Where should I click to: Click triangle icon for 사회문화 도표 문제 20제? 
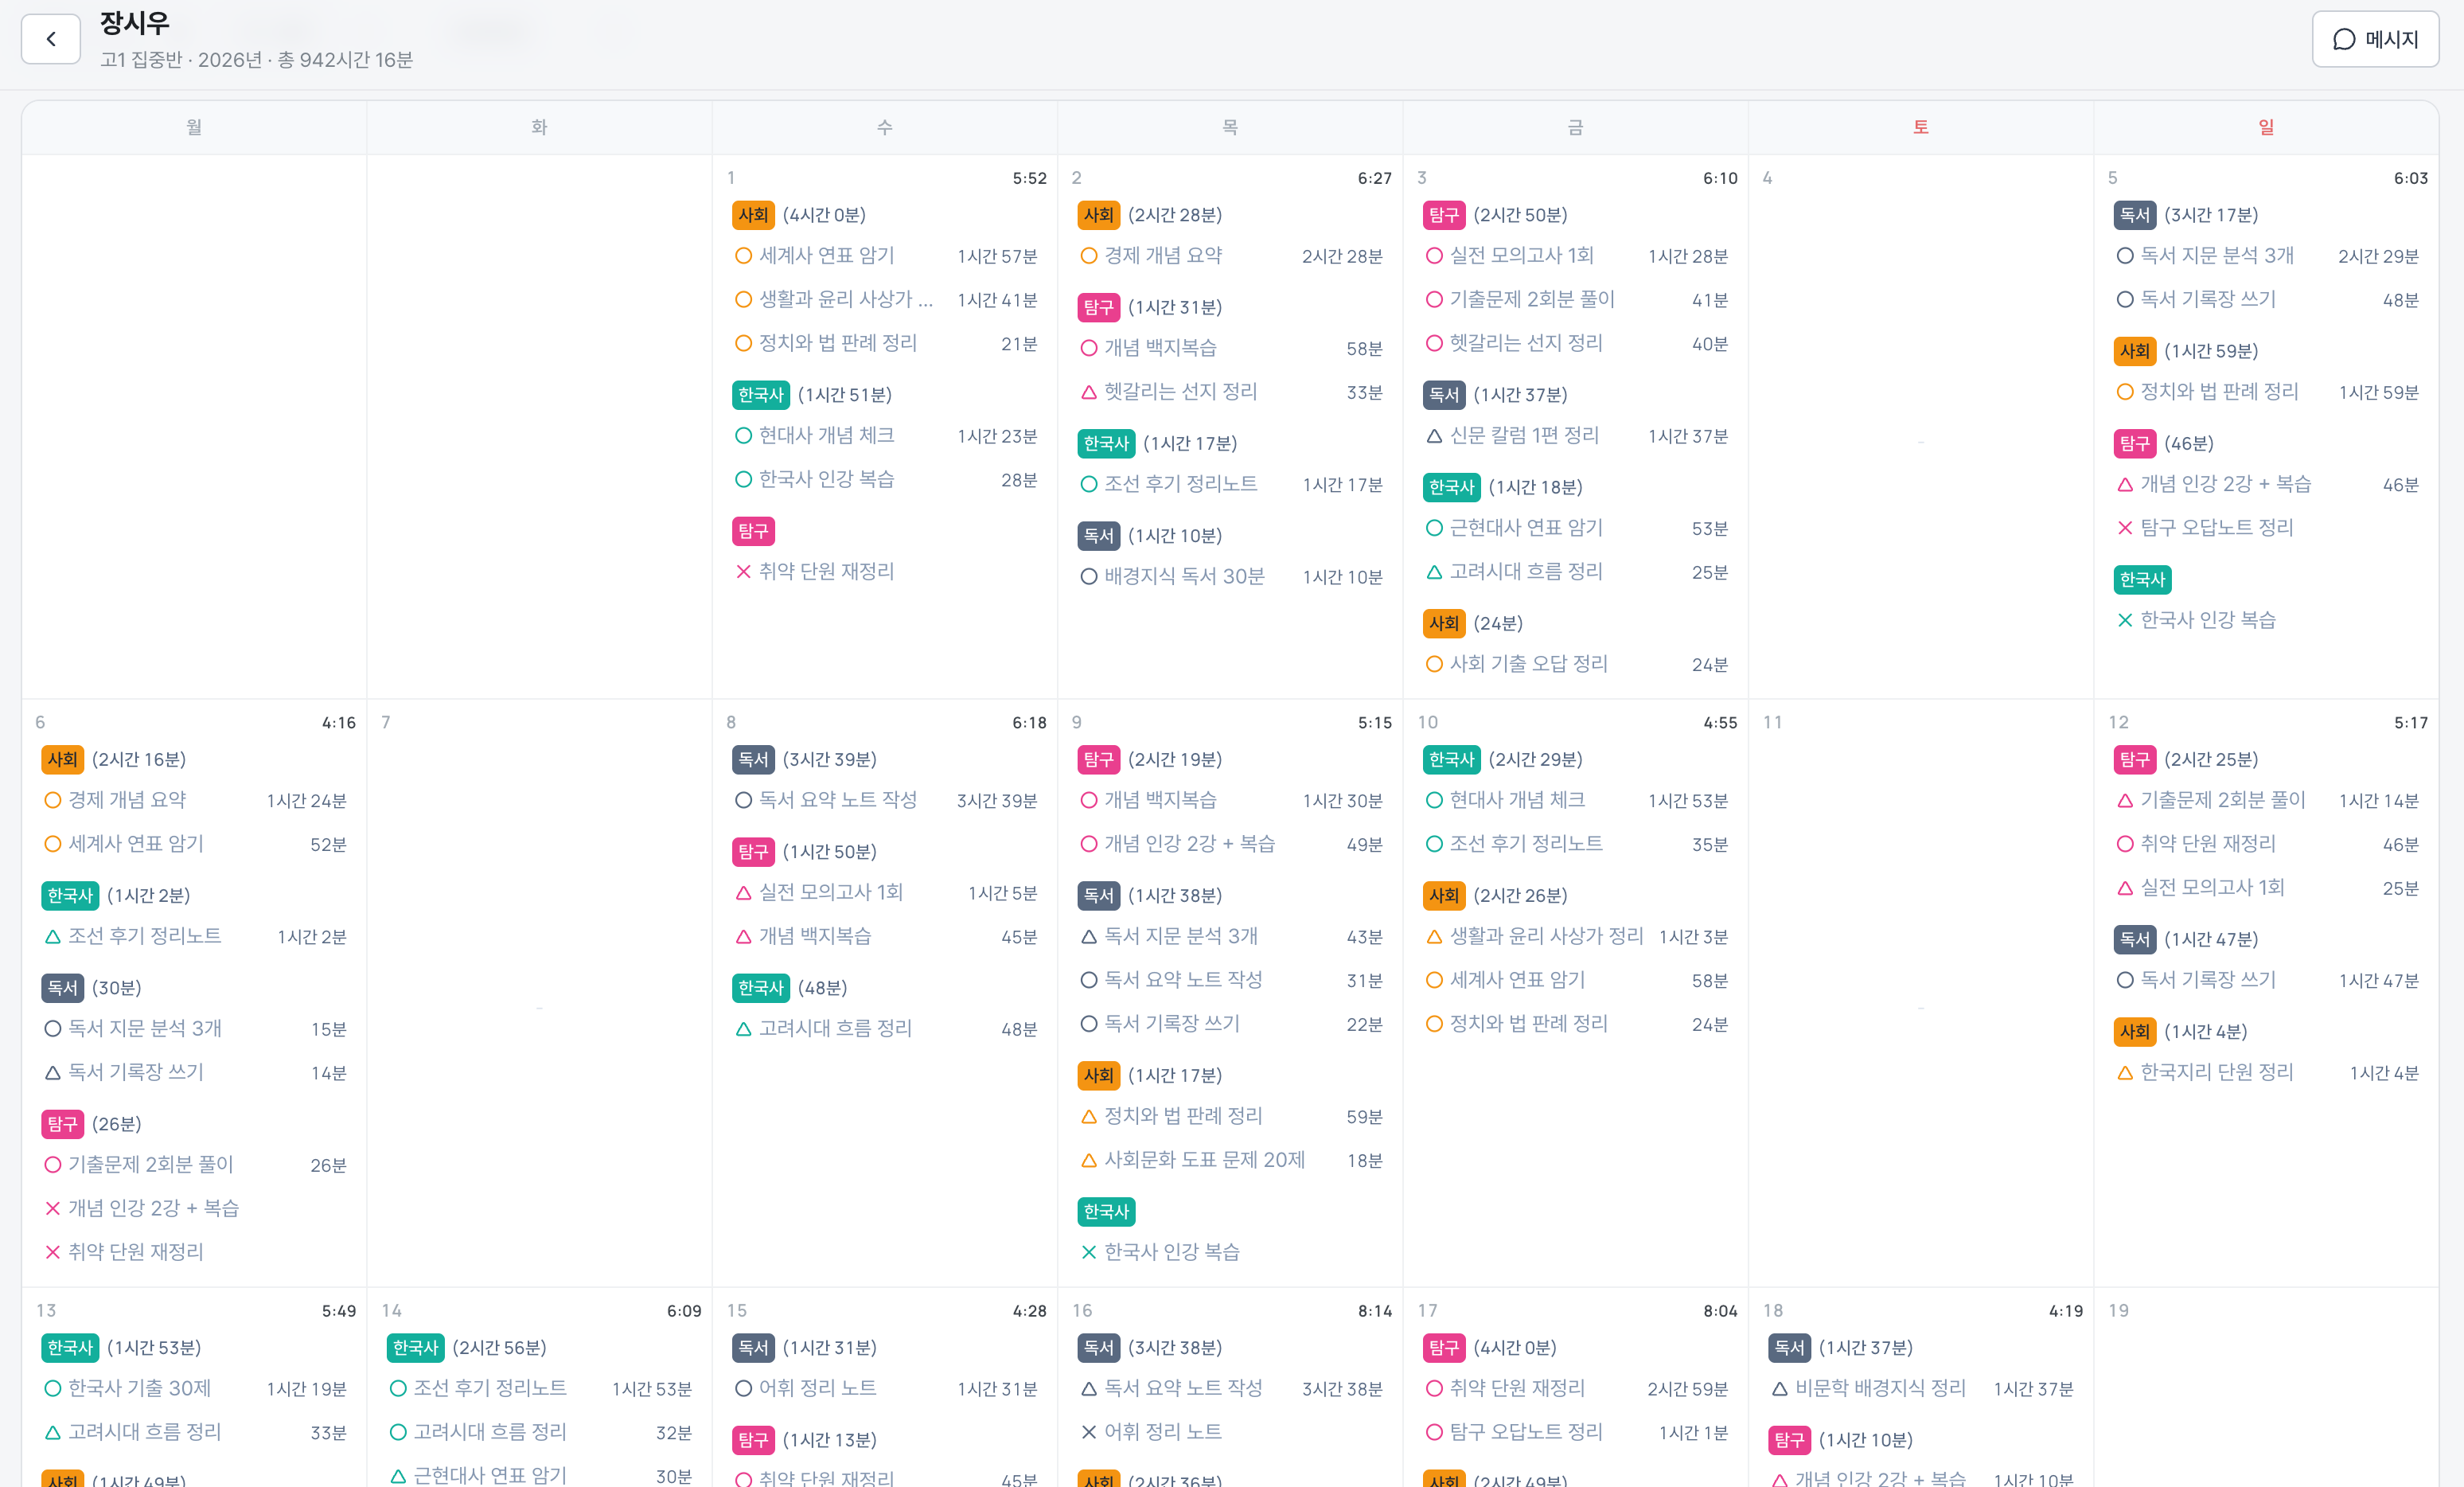pos(1088,1160)
